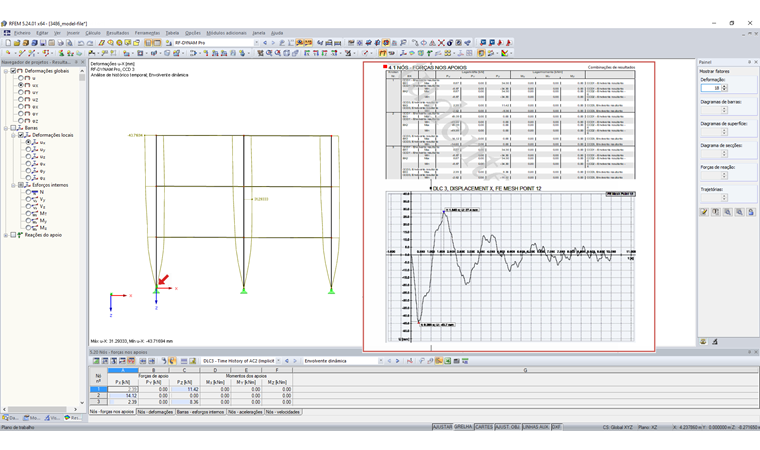The image size is (760, 450).
Task: Toggle CARTES in status bar
Action: [484, 427]
